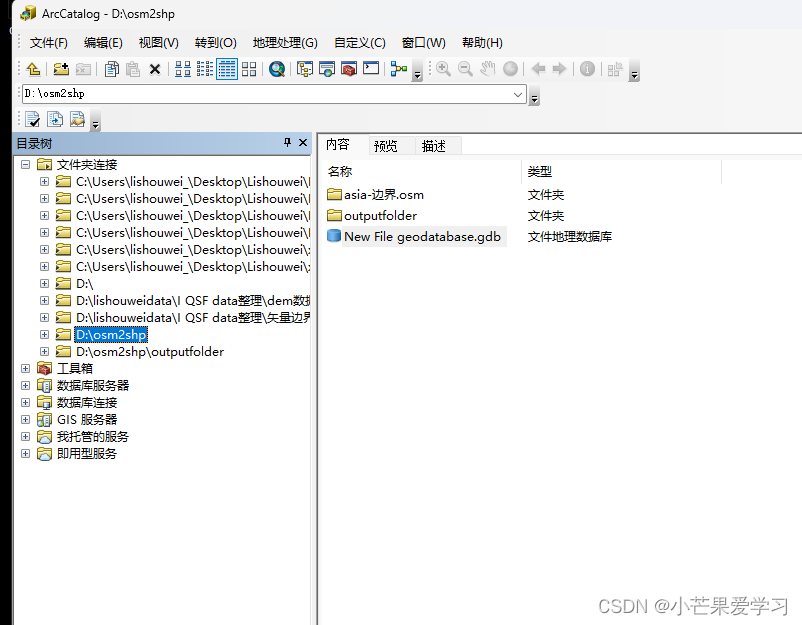Open the 自定义(C) menu
Image resolution: width=802 pixels, height=625 pixels.
360,42
